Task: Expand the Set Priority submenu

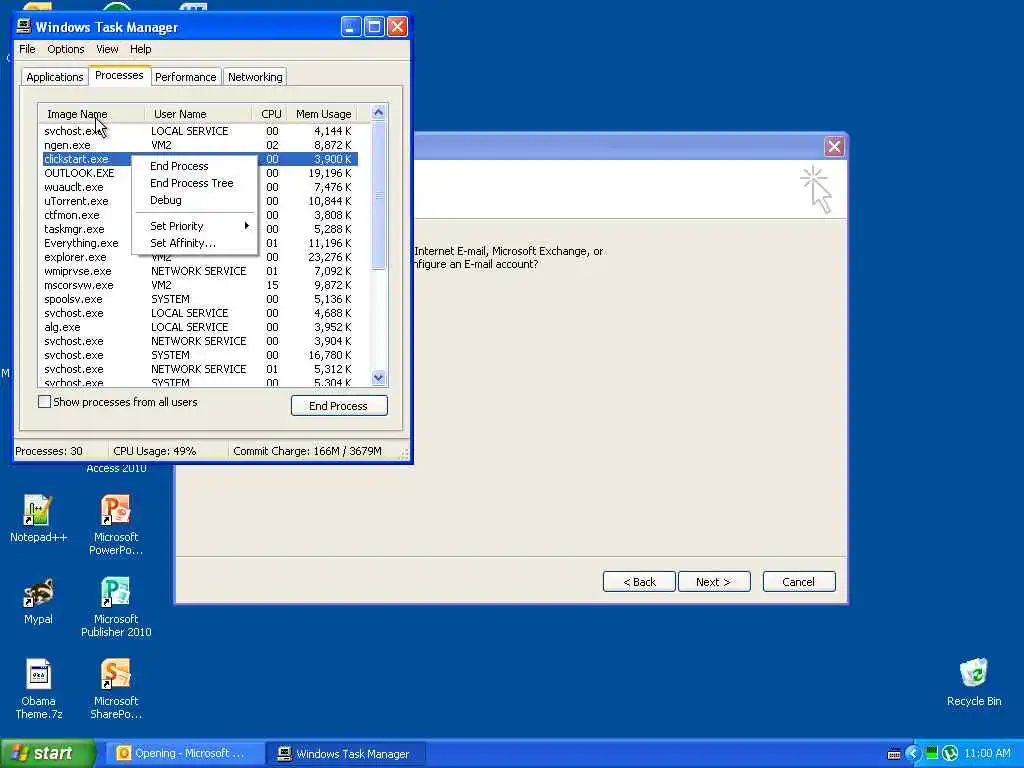Action: click(x=193, y=226)
